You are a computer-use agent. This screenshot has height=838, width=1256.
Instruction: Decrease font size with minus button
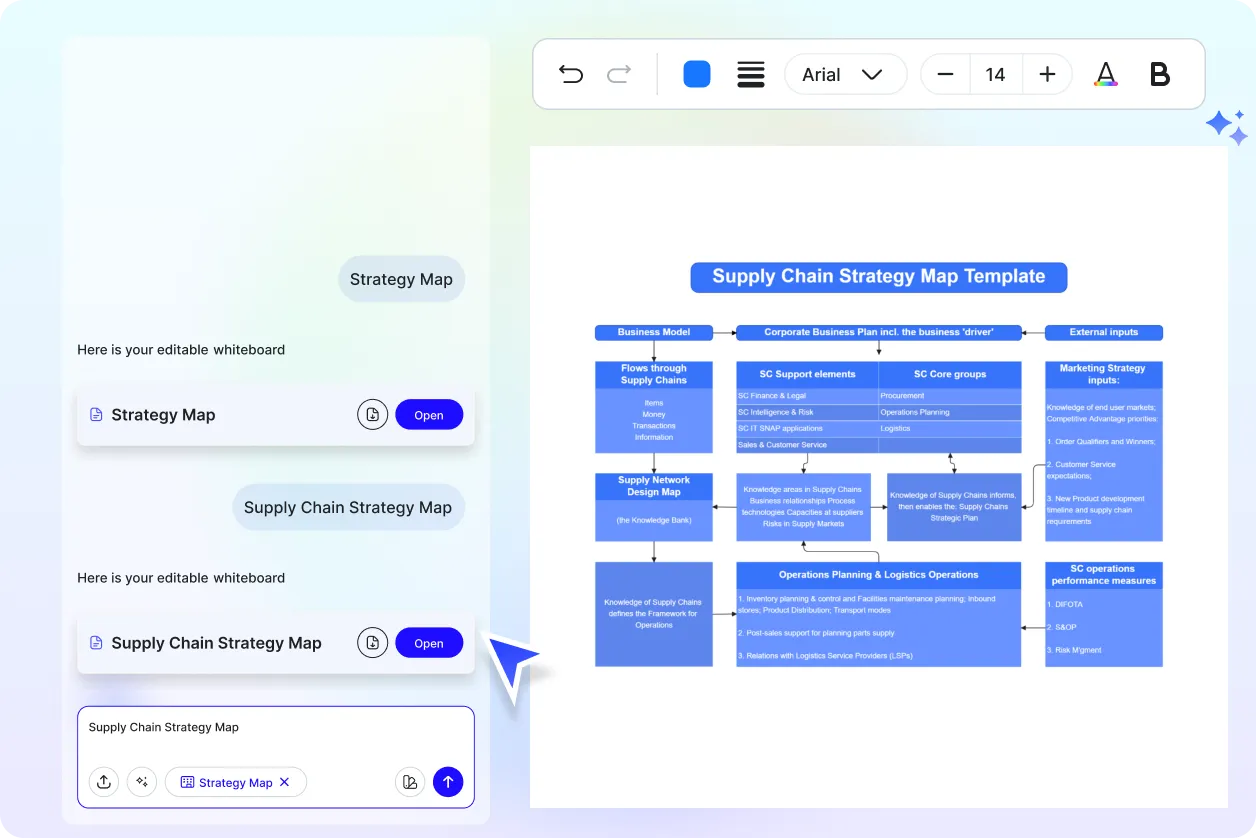[945, 74]
